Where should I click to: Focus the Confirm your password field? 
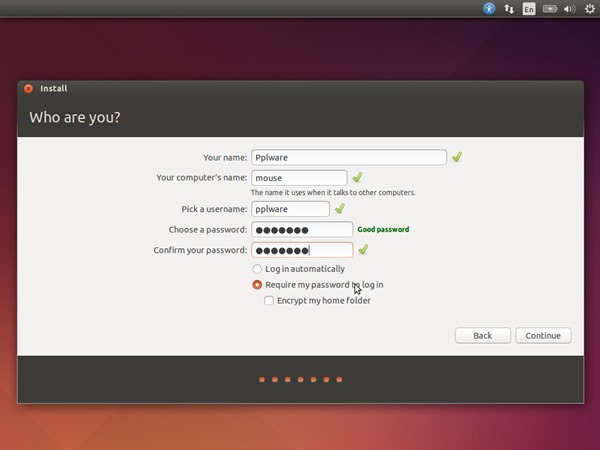click(302, 250)
